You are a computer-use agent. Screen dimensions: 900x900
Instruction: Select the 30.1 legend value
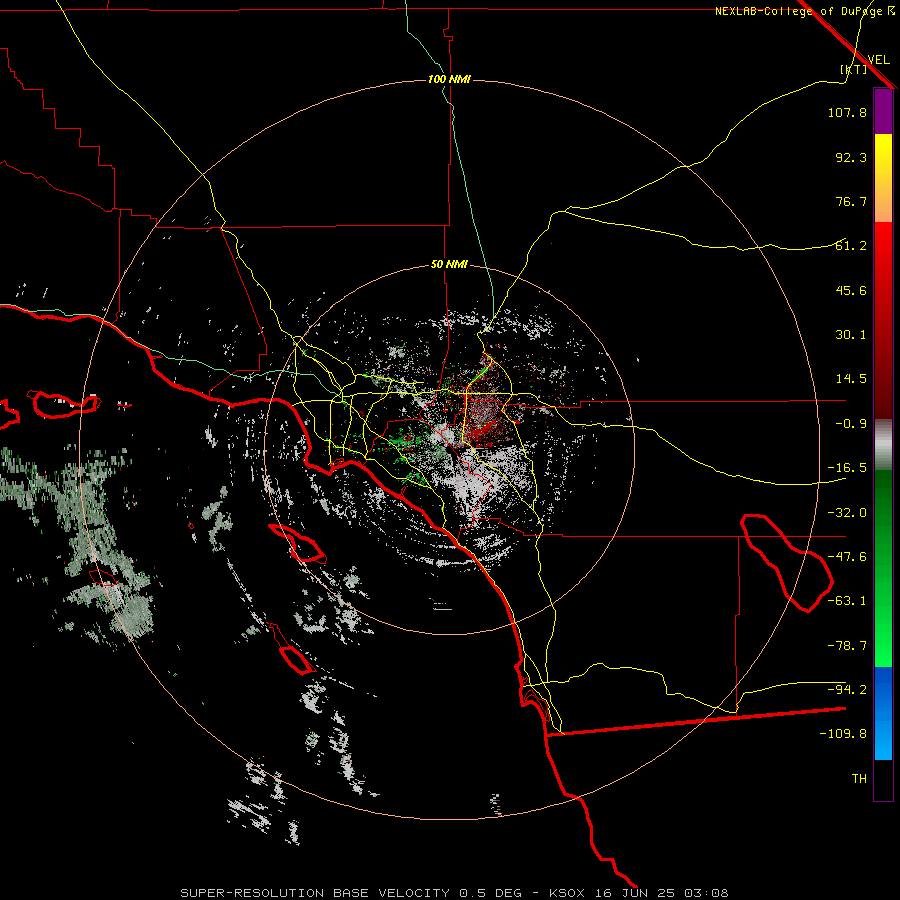point(851,335)
